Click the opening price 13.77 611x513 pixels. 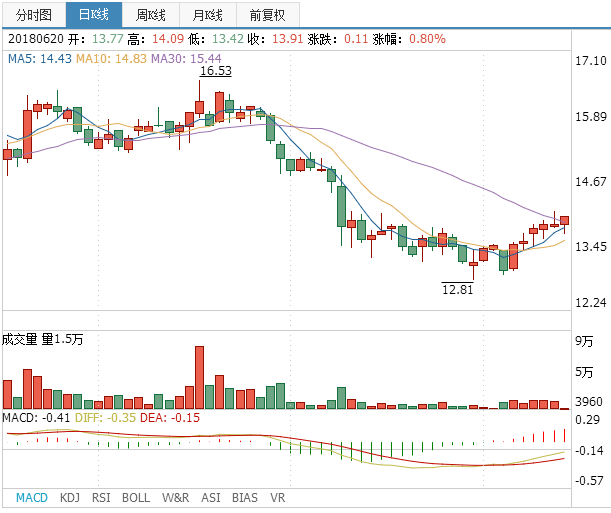coord(108,39)
